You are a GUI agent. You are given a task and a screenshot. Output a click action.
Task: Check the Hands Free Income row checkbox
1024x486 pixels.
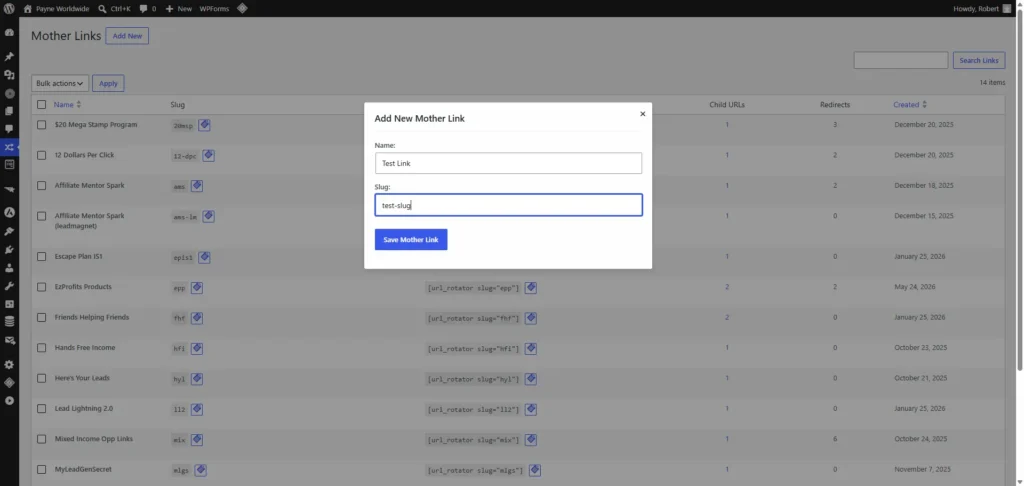tap(42, 348)
